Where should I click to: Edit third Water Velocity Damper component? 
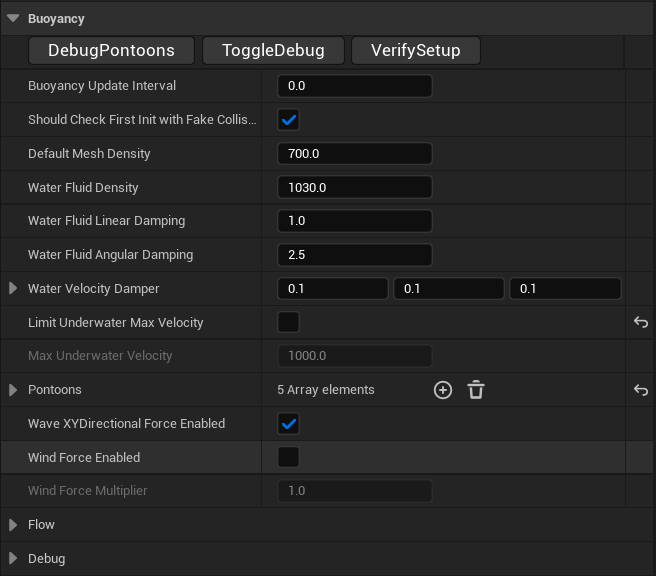(565, 289)
